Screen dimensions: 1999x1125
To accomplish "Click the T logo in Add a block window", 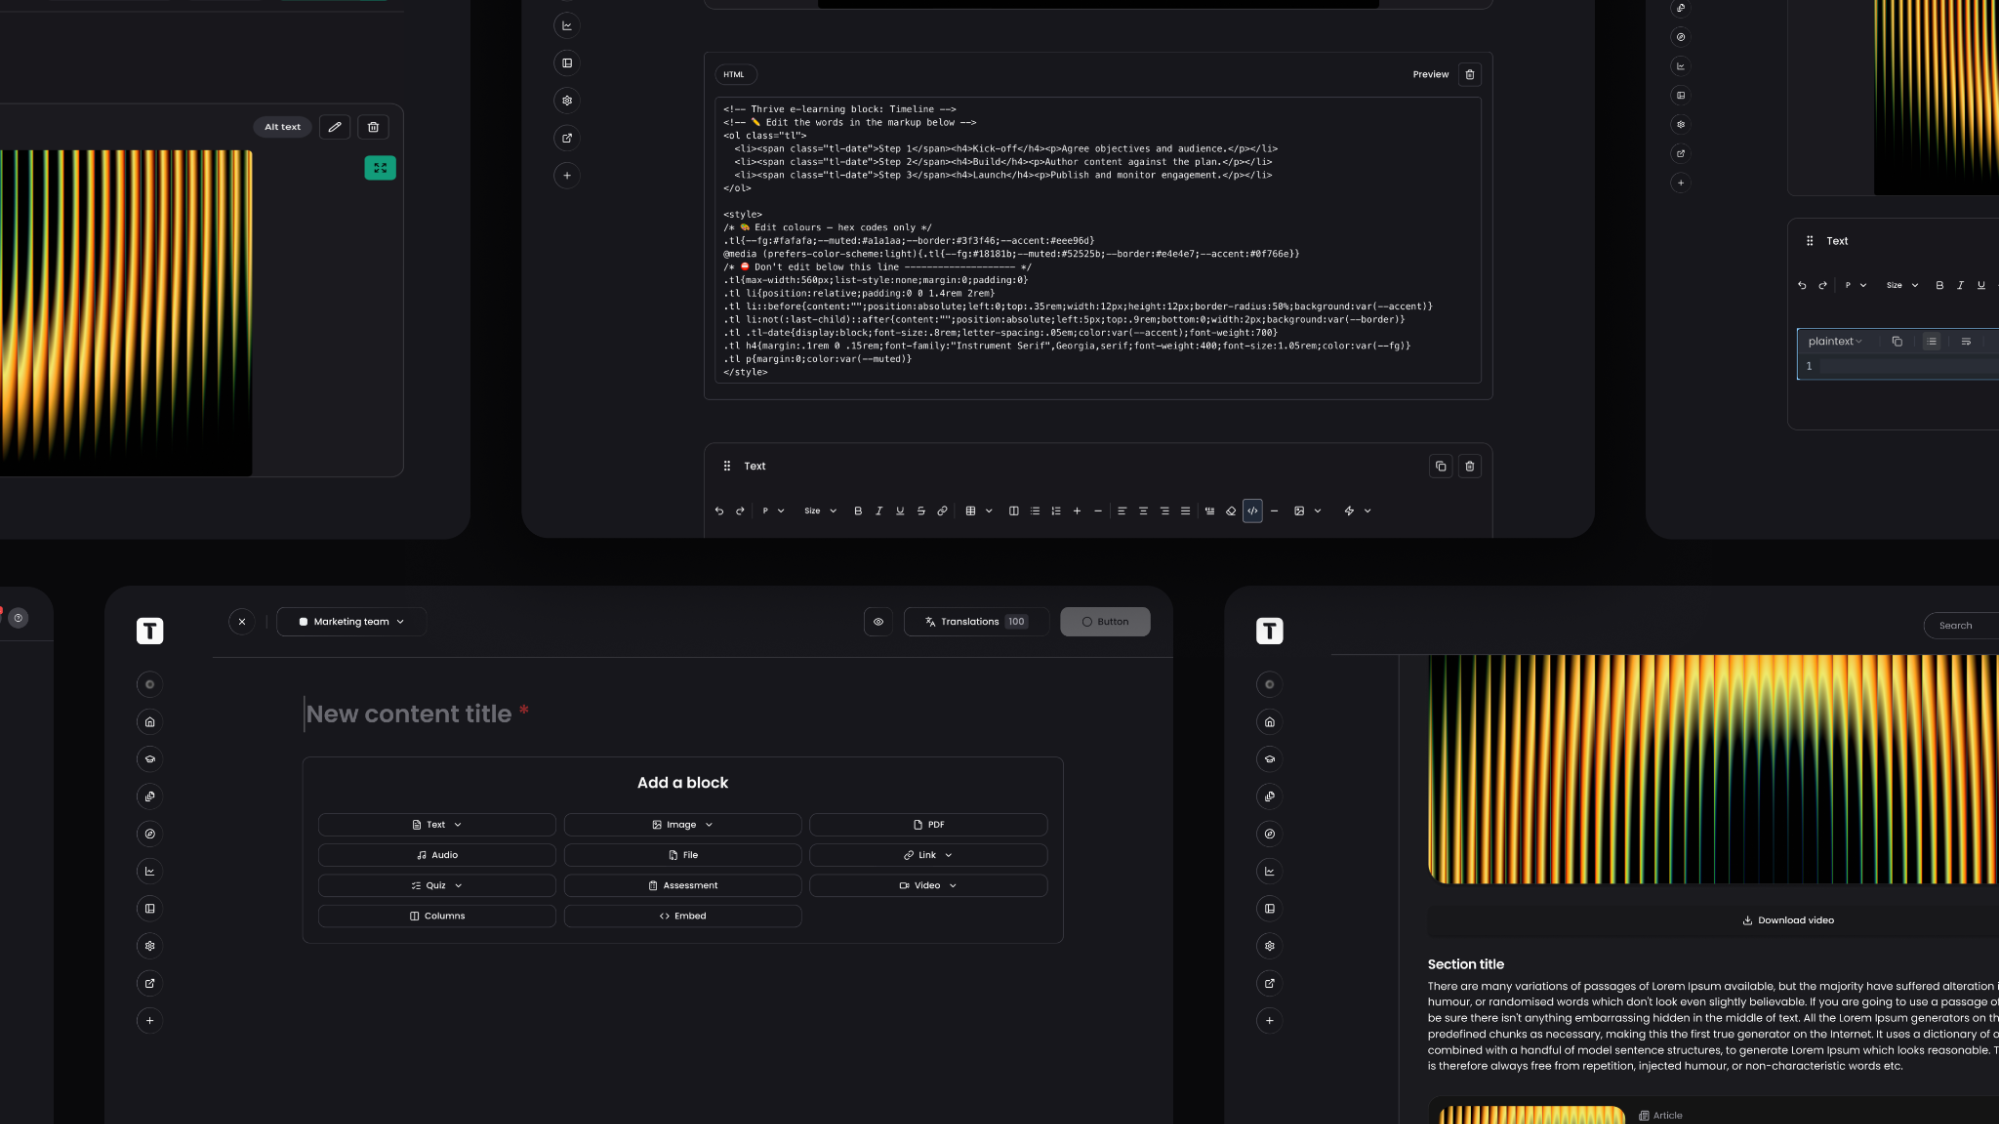I will pyautogui.click(x=150, y=631).
